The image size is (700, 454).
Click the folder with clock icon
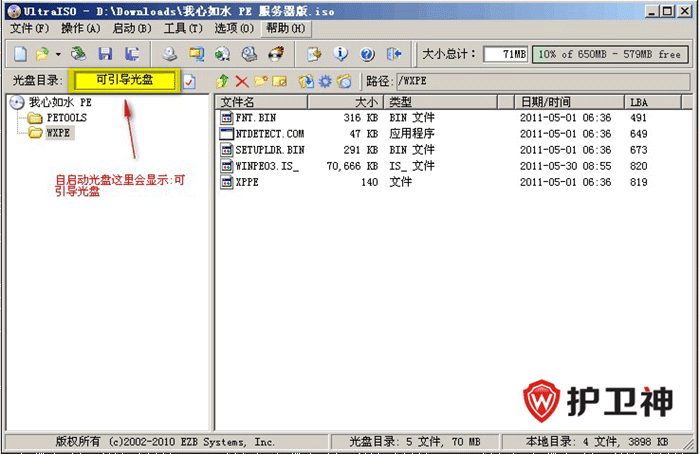(x=344, y=81)
